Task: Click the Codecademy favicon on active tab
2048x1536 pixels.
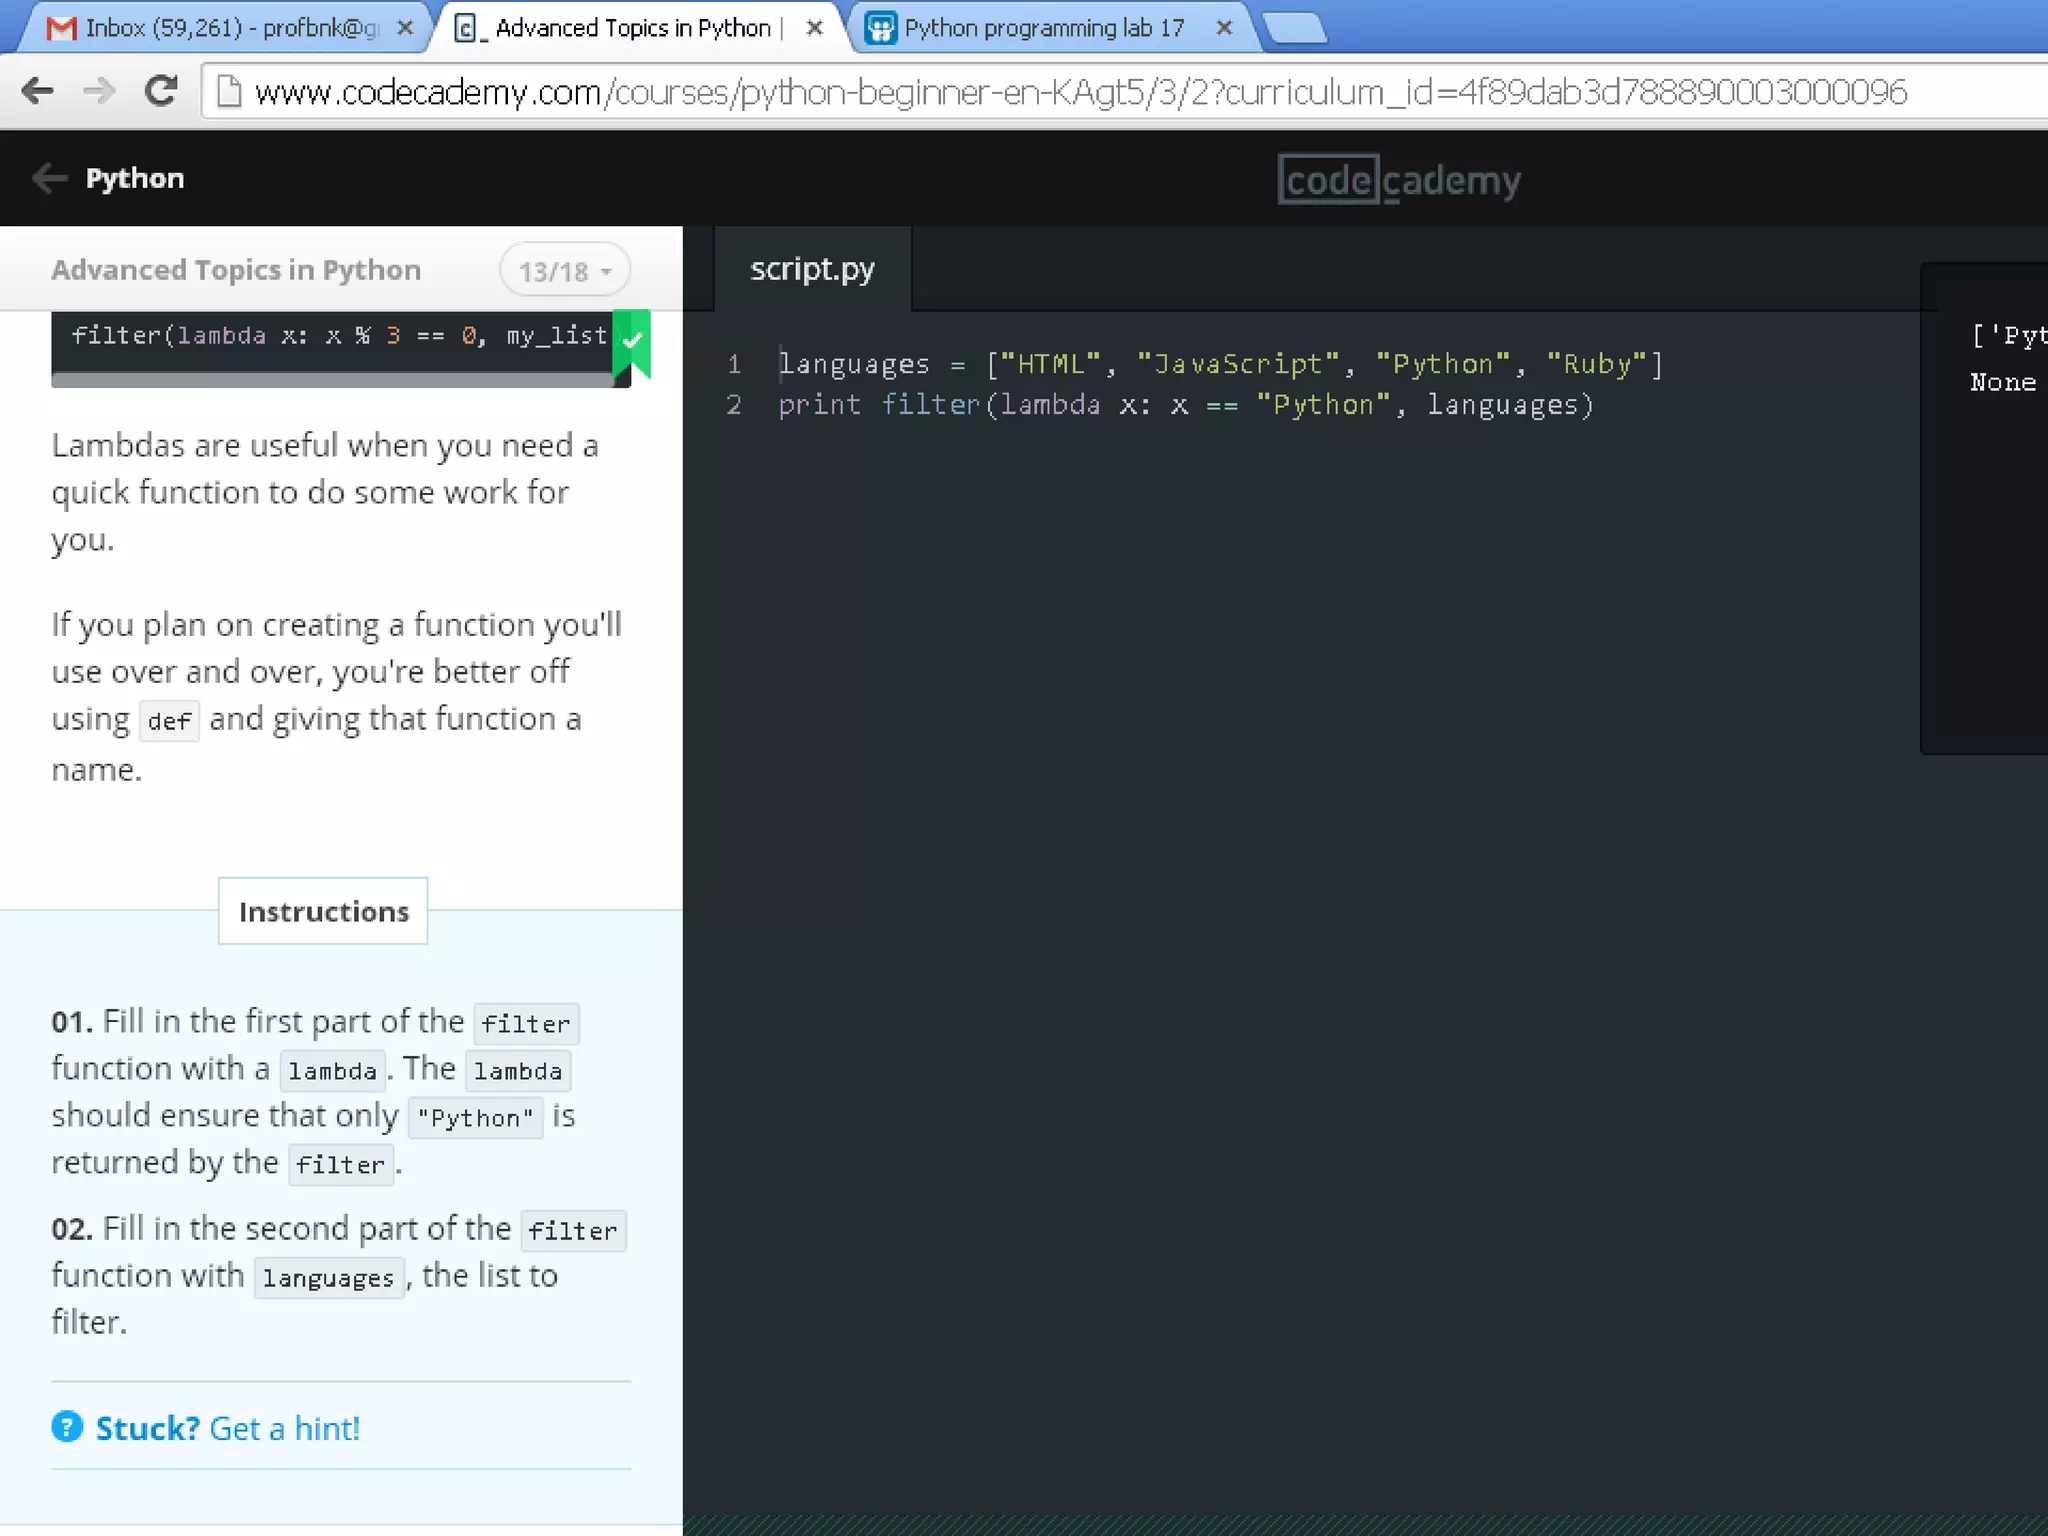Action: (467, 28)
